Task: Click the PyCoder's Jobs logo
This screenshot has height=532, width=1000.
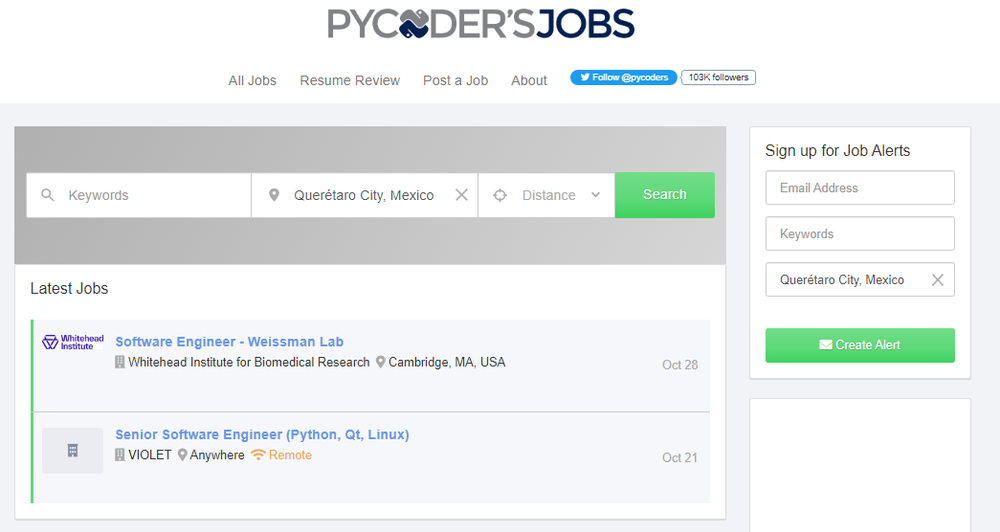Action: click(481, 24)
